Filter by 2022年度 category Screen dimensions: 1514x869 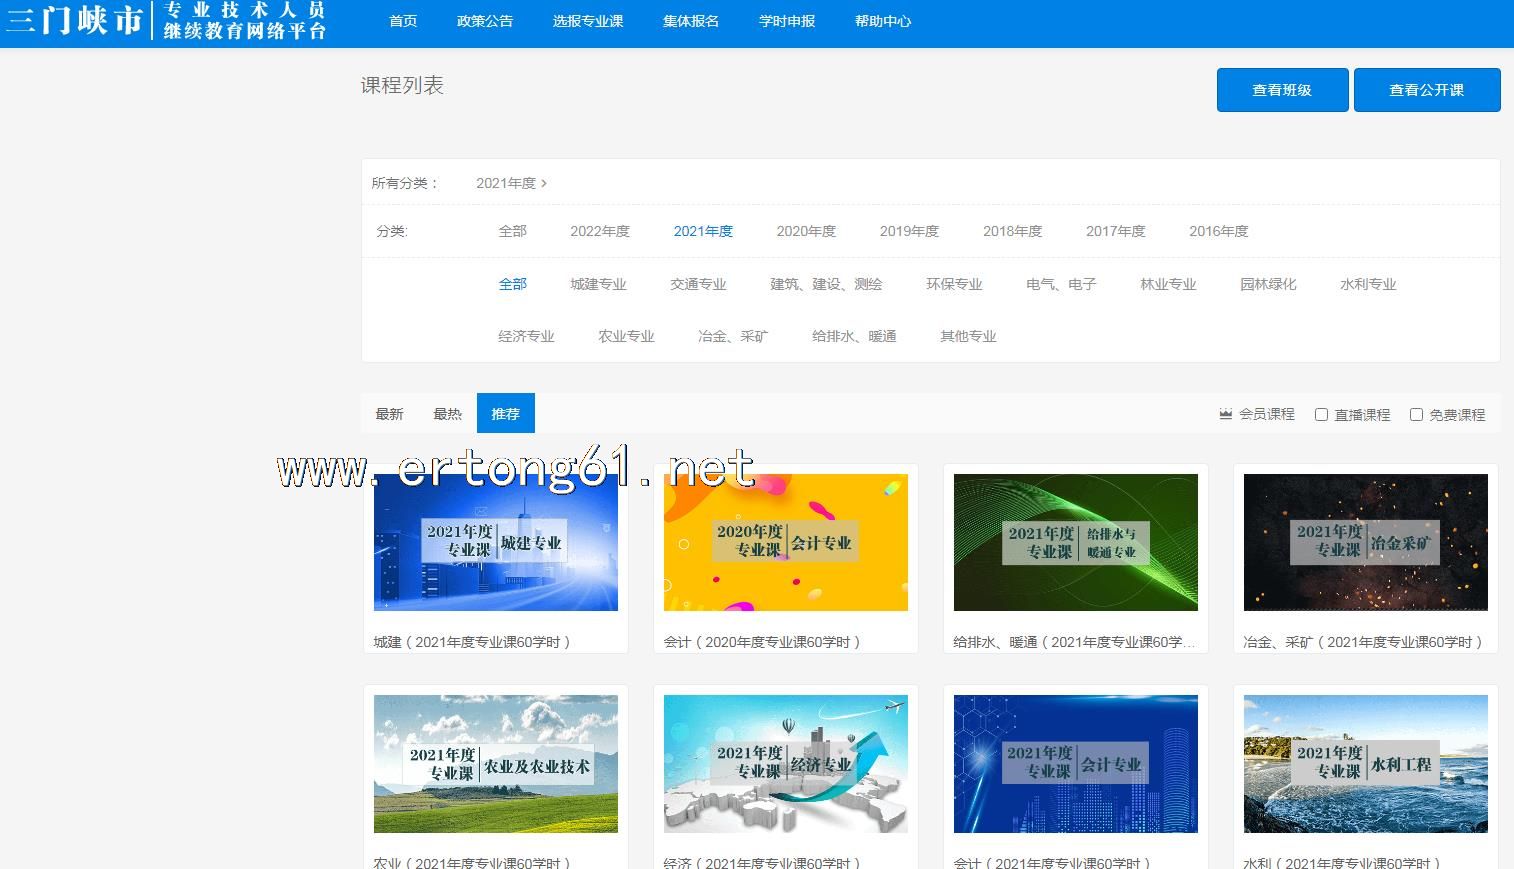click(x=599, y=231)
